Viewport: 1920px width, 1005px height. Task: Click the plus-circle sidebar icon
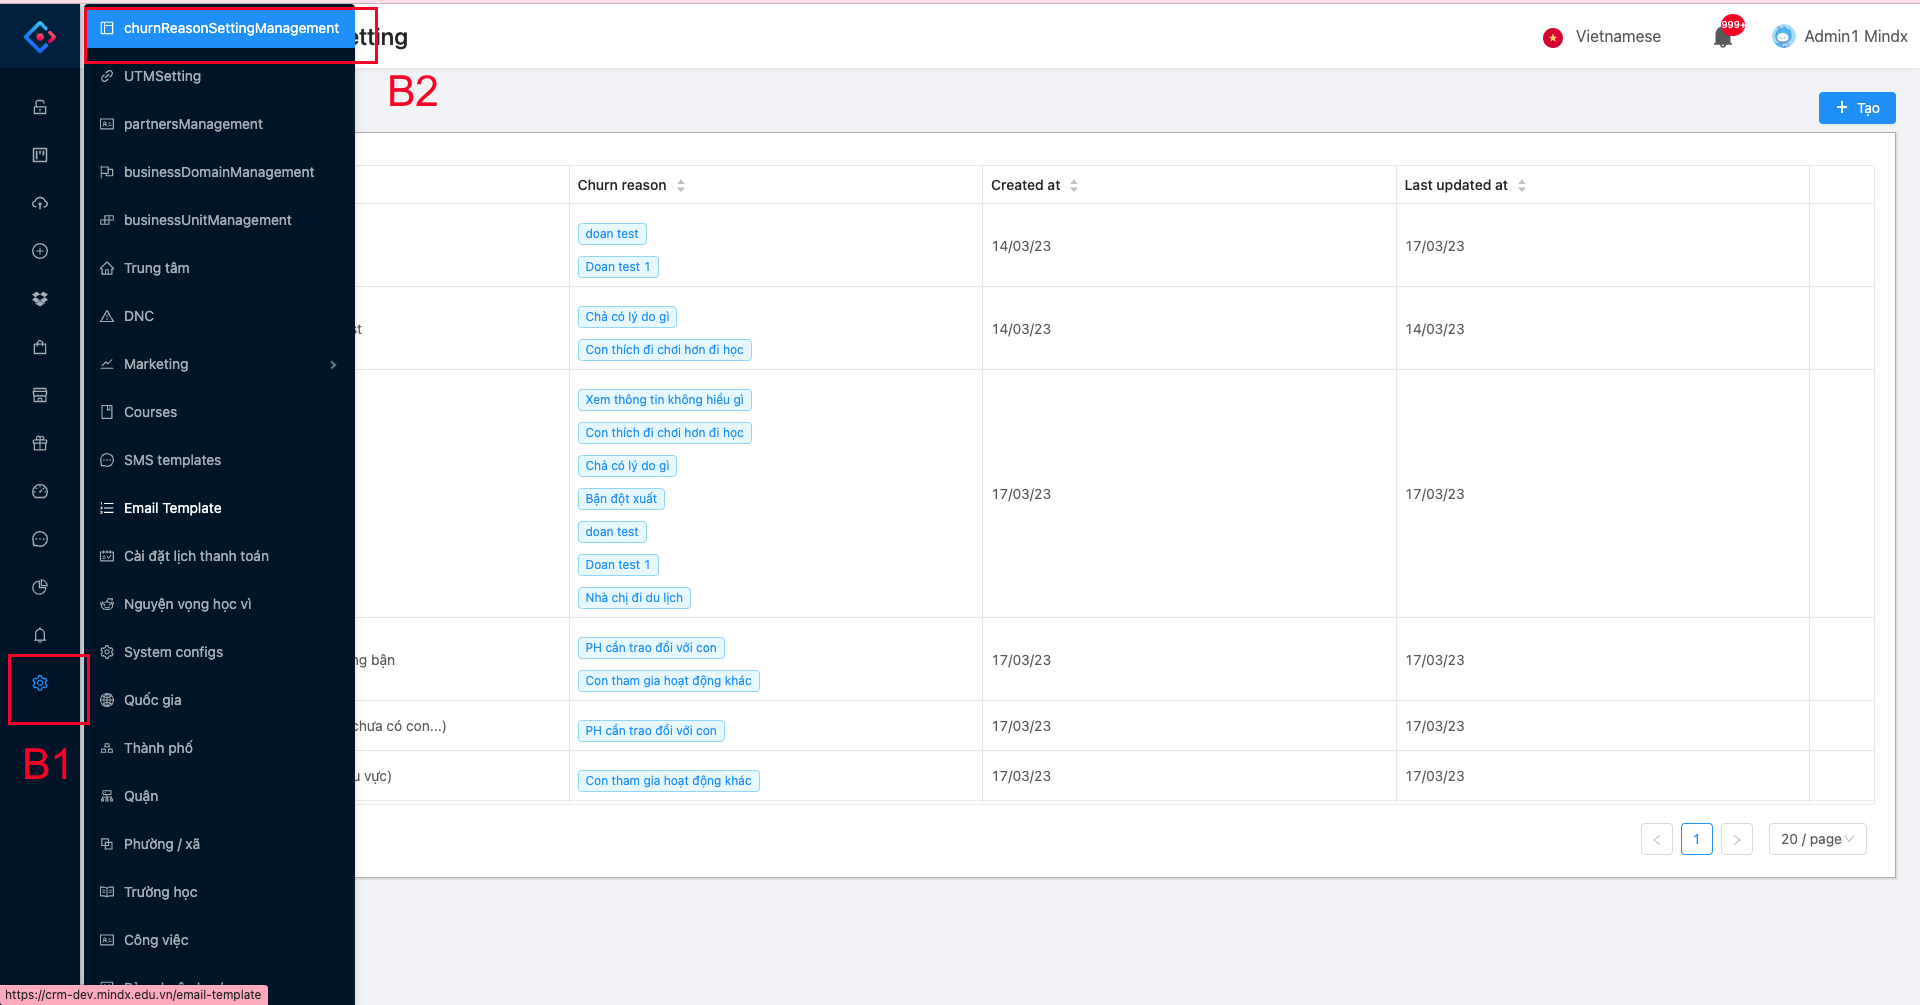click(x=40, y=251)
